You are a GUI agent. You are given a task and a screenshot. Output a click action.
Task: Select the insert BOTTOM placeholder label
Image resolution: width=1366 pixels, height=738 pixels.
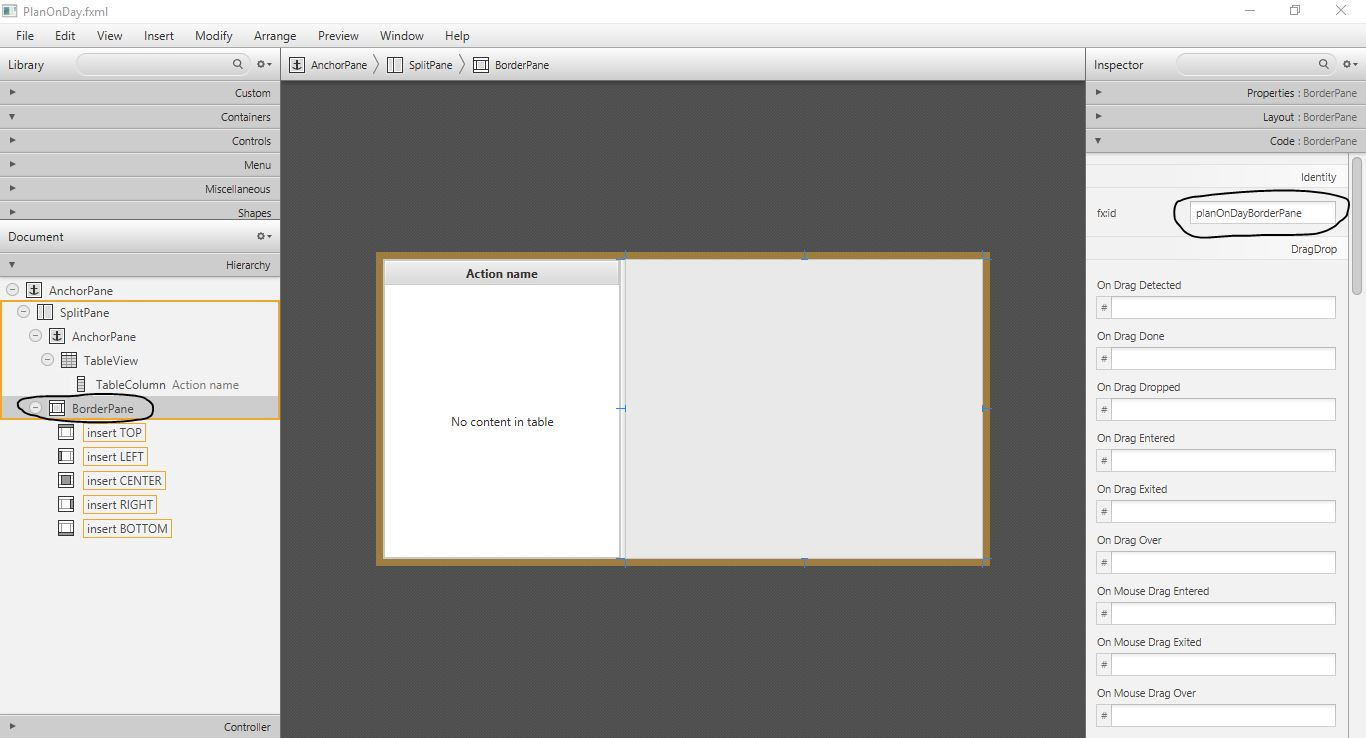click(x=127, y=529)
